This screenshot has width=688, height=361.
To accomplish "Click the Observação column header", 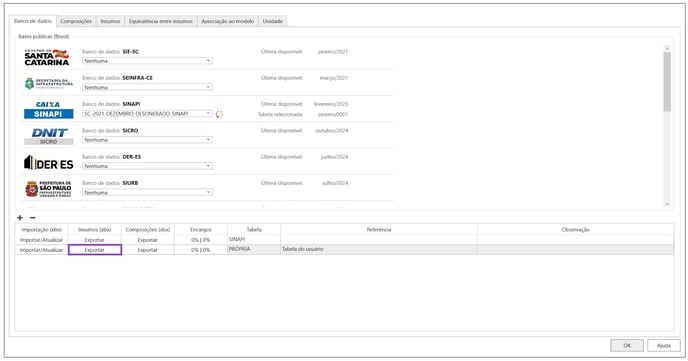I will click(x=575, y=229).
